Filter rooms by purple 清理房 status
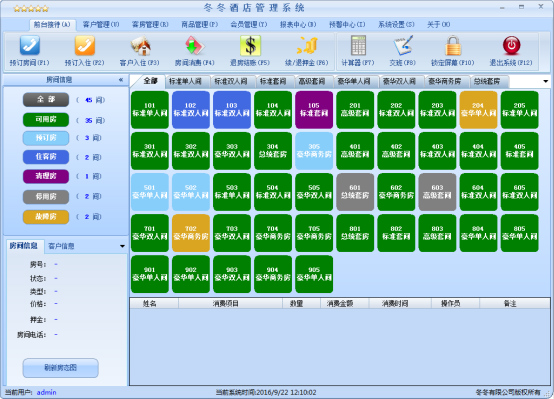This screenshot has width=554, height=399. [x=46, y=176]
